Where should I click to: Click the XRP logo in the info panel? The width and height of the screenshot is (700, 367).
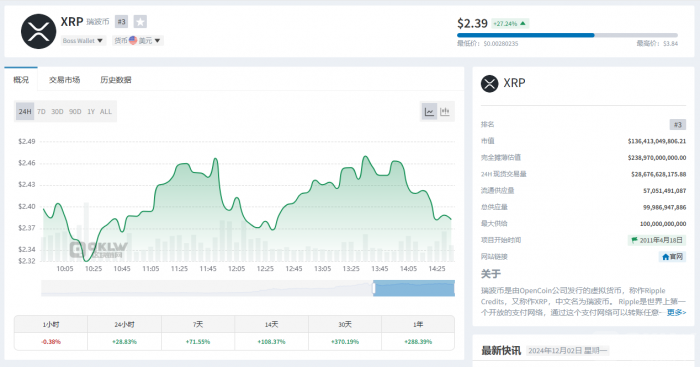490,83
